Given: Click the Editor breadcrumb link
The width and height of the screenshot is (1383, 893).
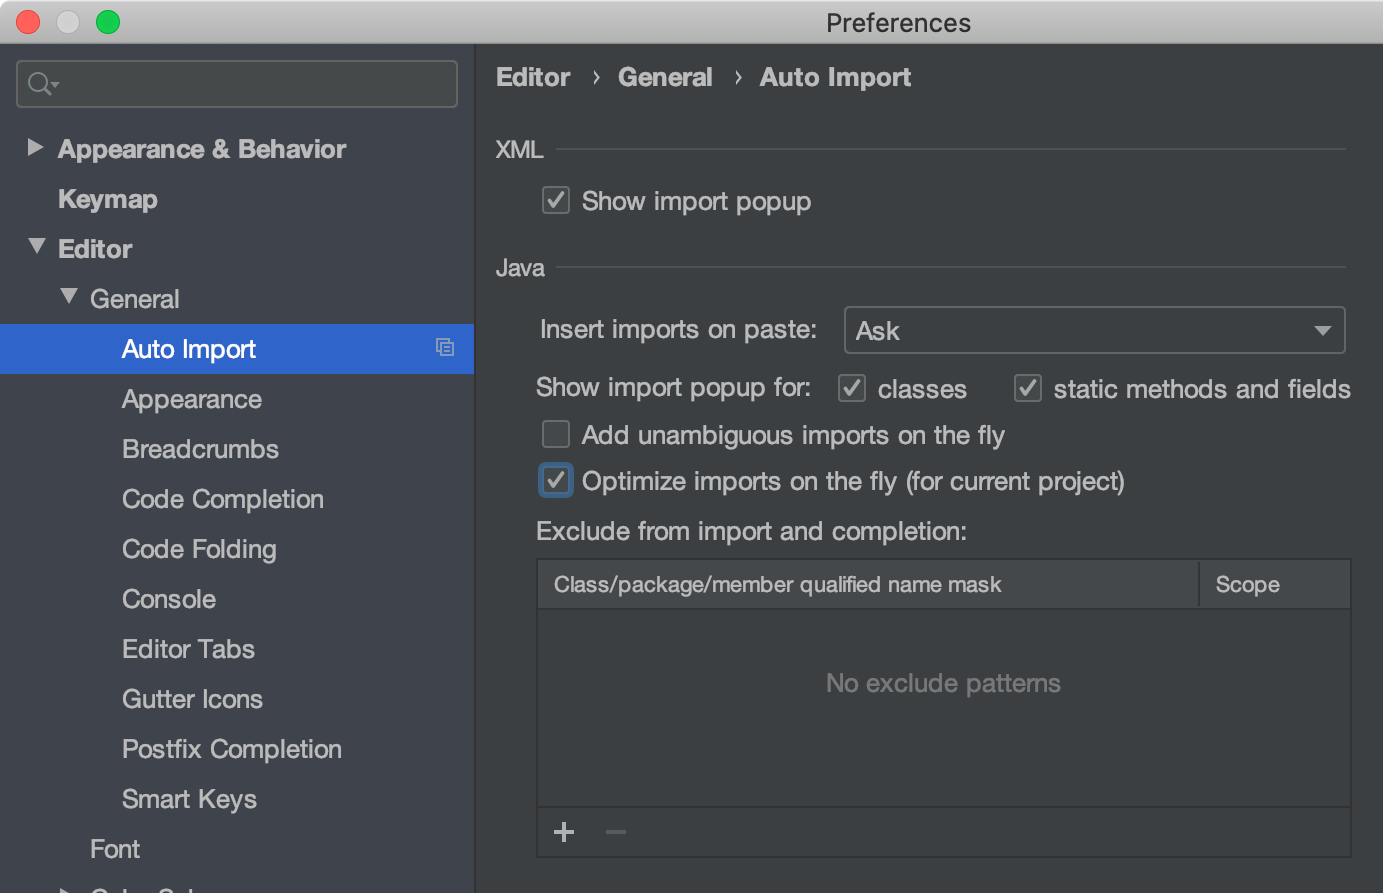Looking at the screenshot, I should pos(532,76).
